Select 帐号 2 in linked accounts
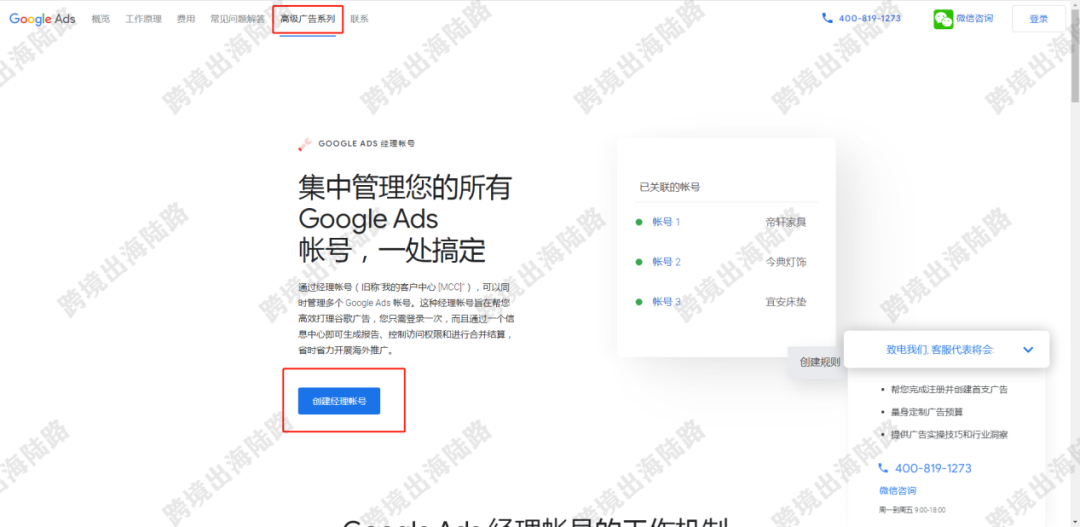The height and width of the screenshot is (527, 1080). (x=667, y=262)
